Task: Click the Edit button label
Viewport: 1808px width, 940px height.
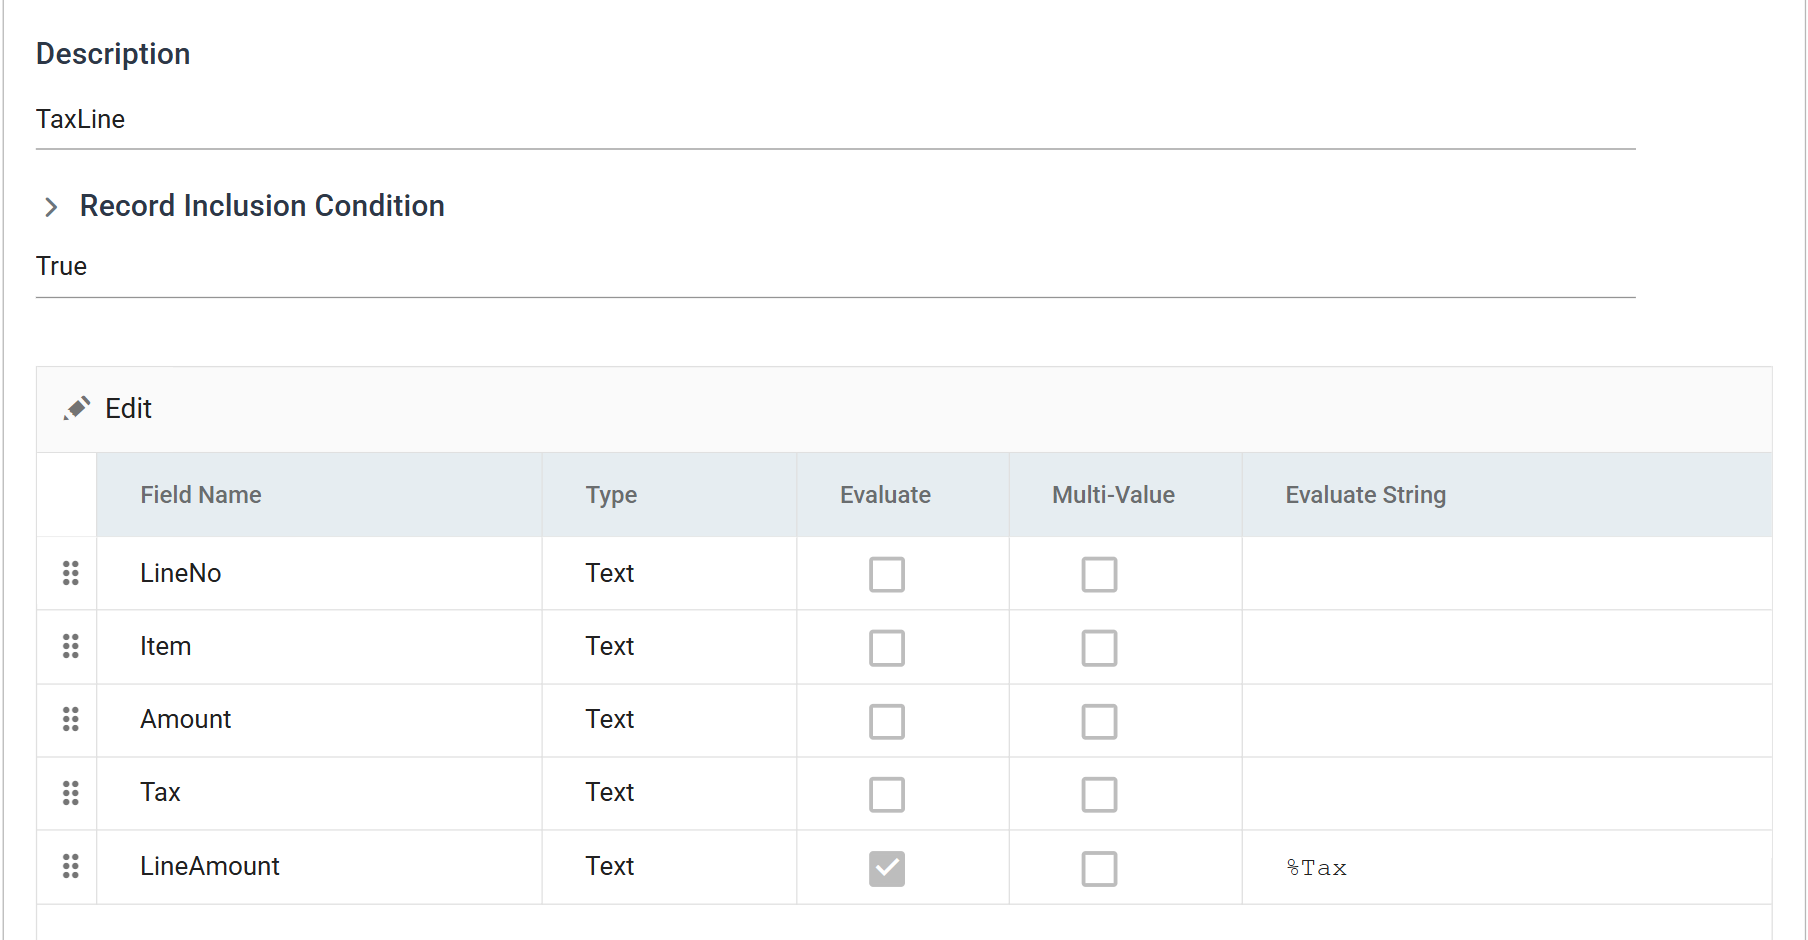Action: pyautogui.click(x=128, y=408)
